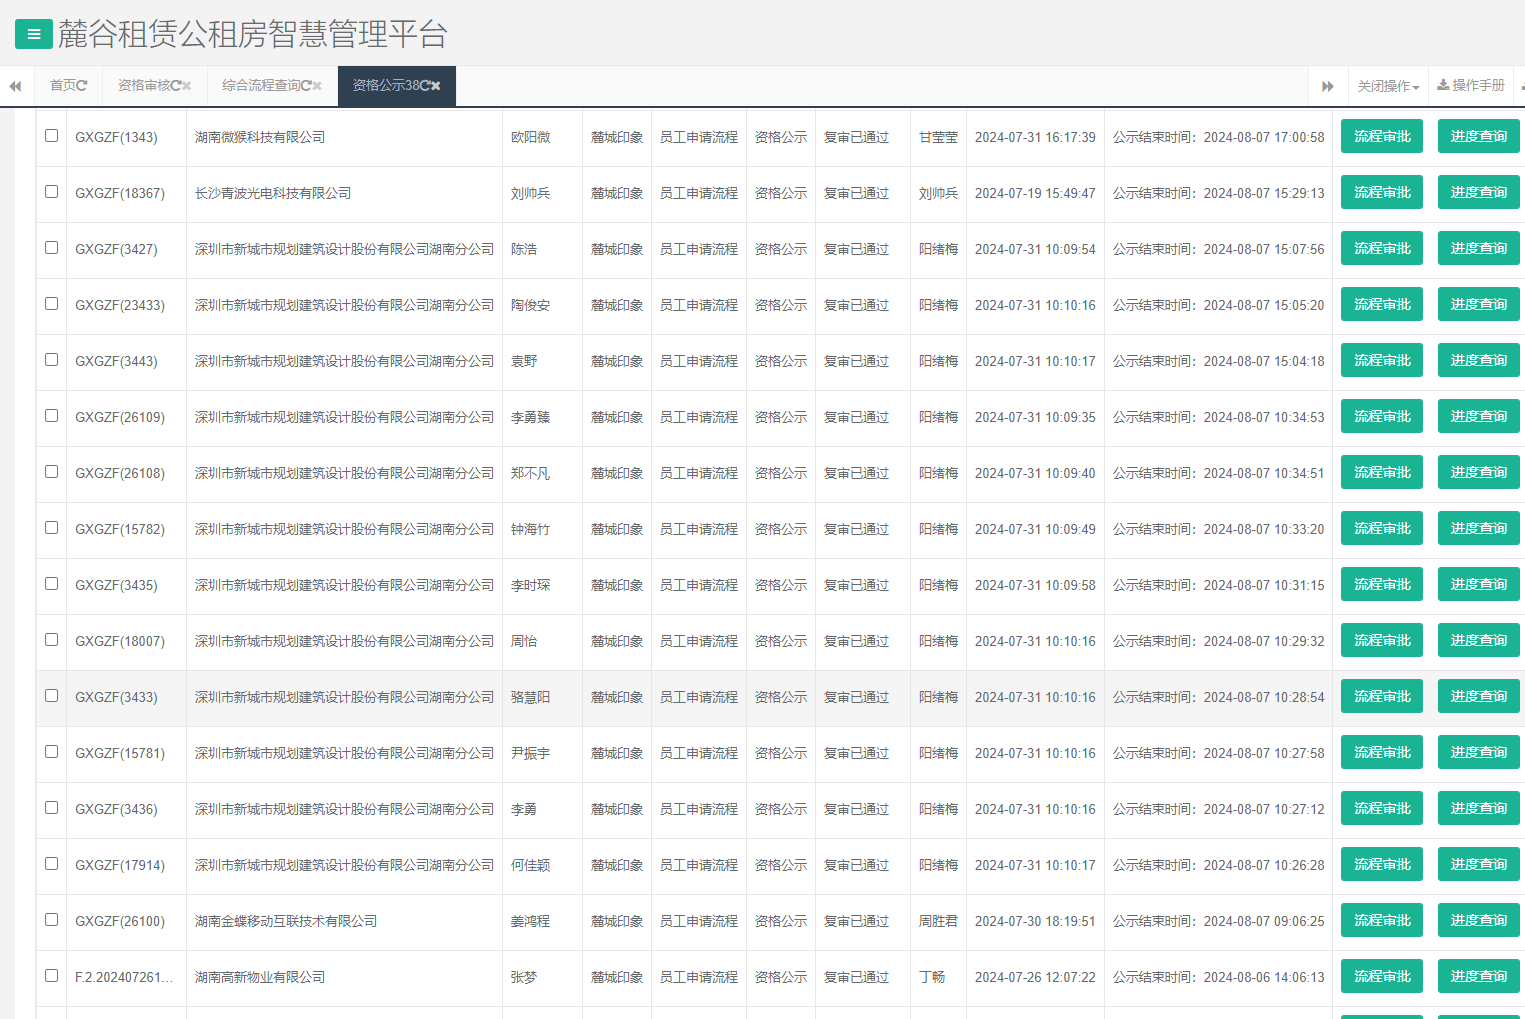The image size is (1525, 1019).
Task: Select checkbox for GXGZF(26109) row
Action: pyautogui.click(x=51, y=416)
